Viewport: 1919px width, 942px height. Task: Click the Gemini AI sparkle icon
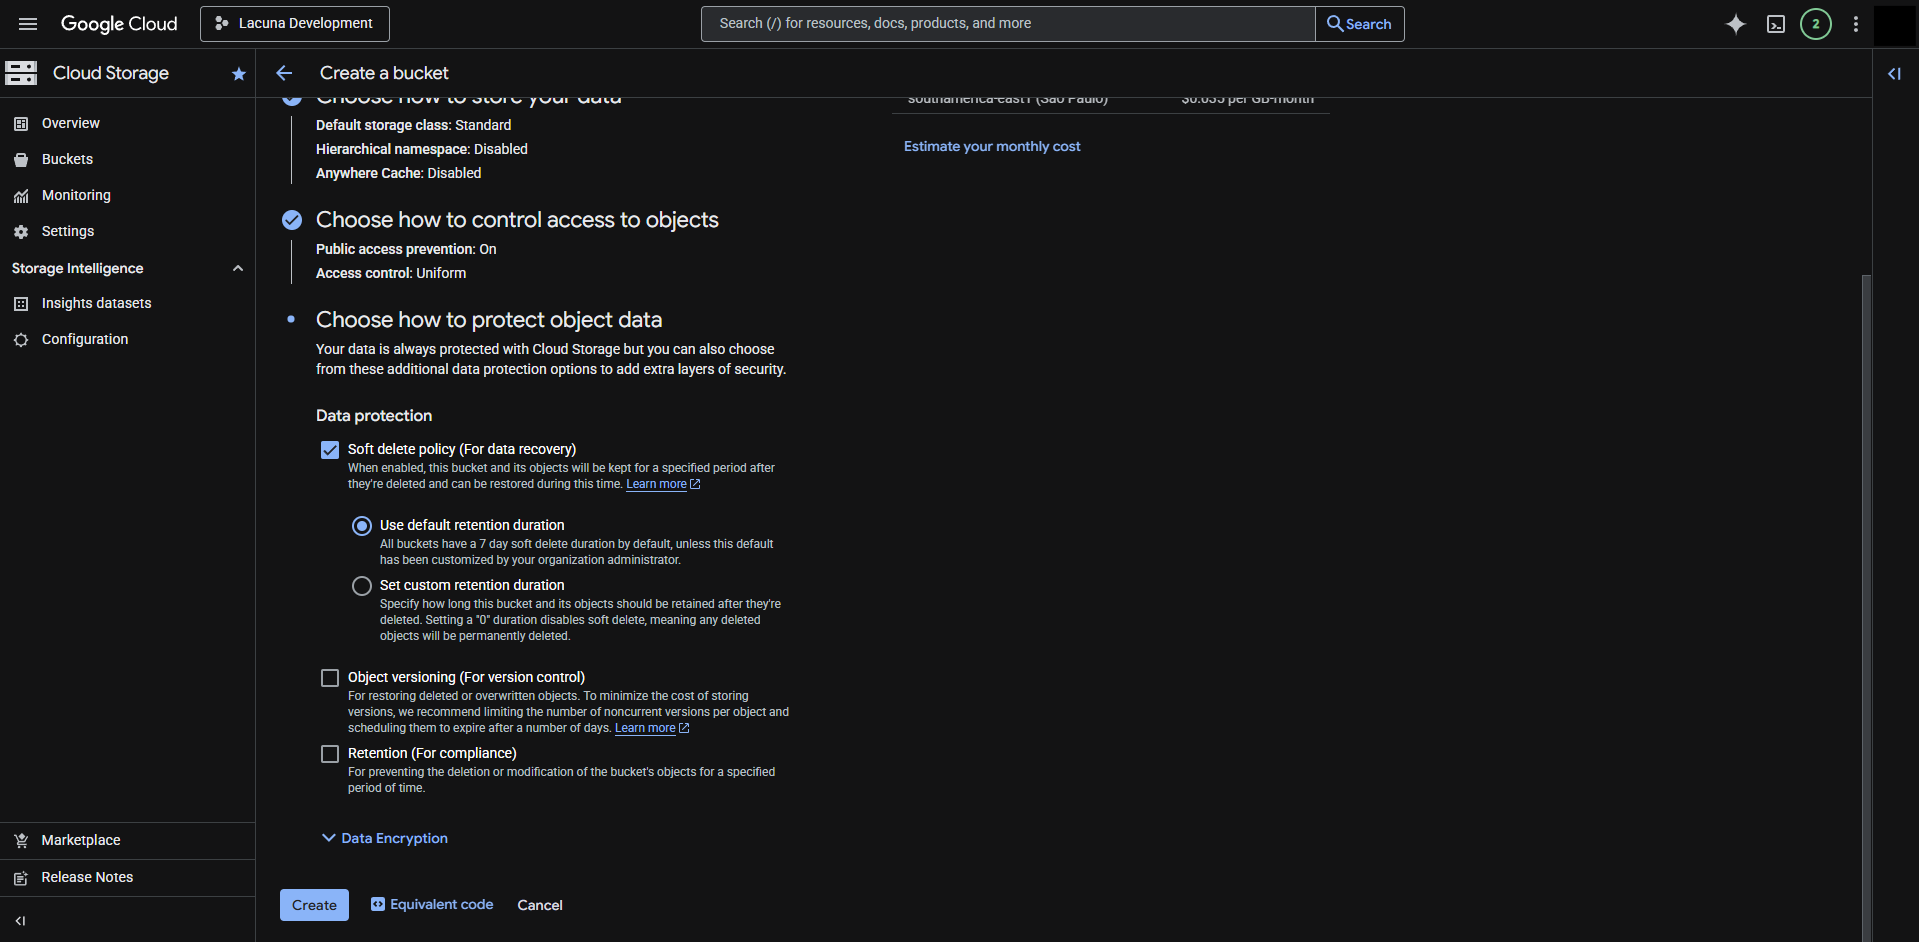[x=1735, y=24]
